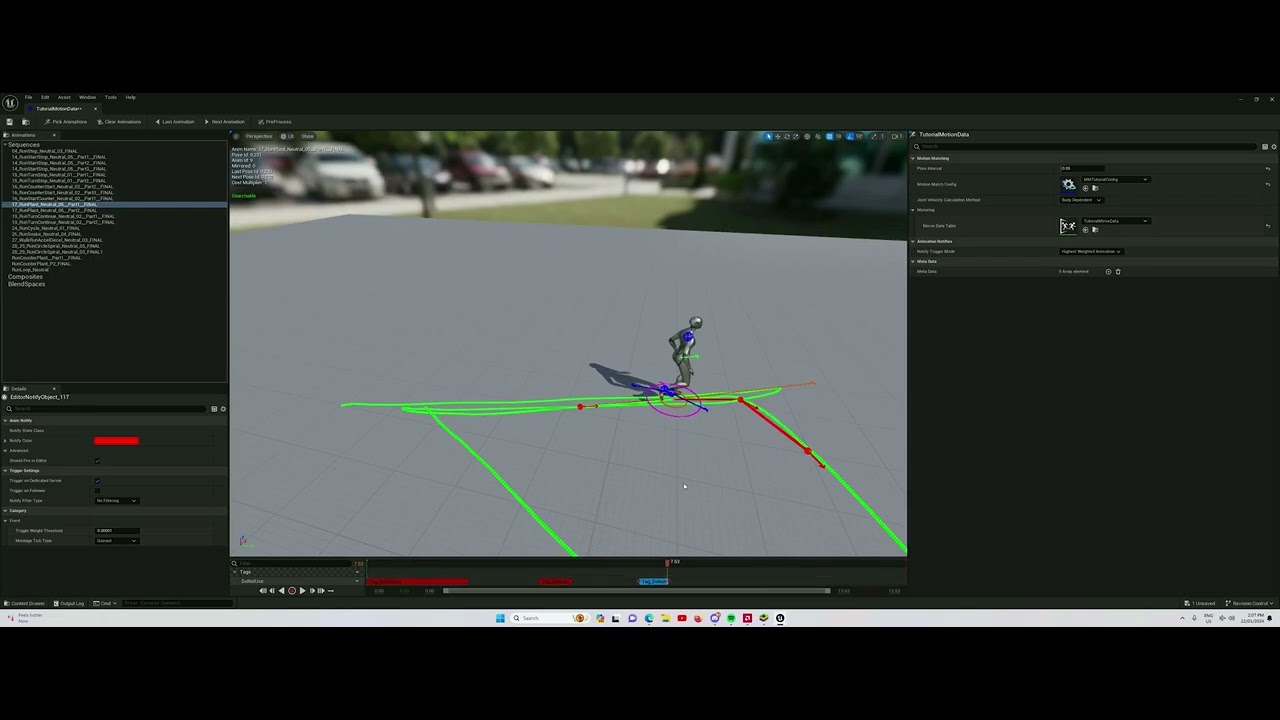Open the Tools menu

pos(110,97)
